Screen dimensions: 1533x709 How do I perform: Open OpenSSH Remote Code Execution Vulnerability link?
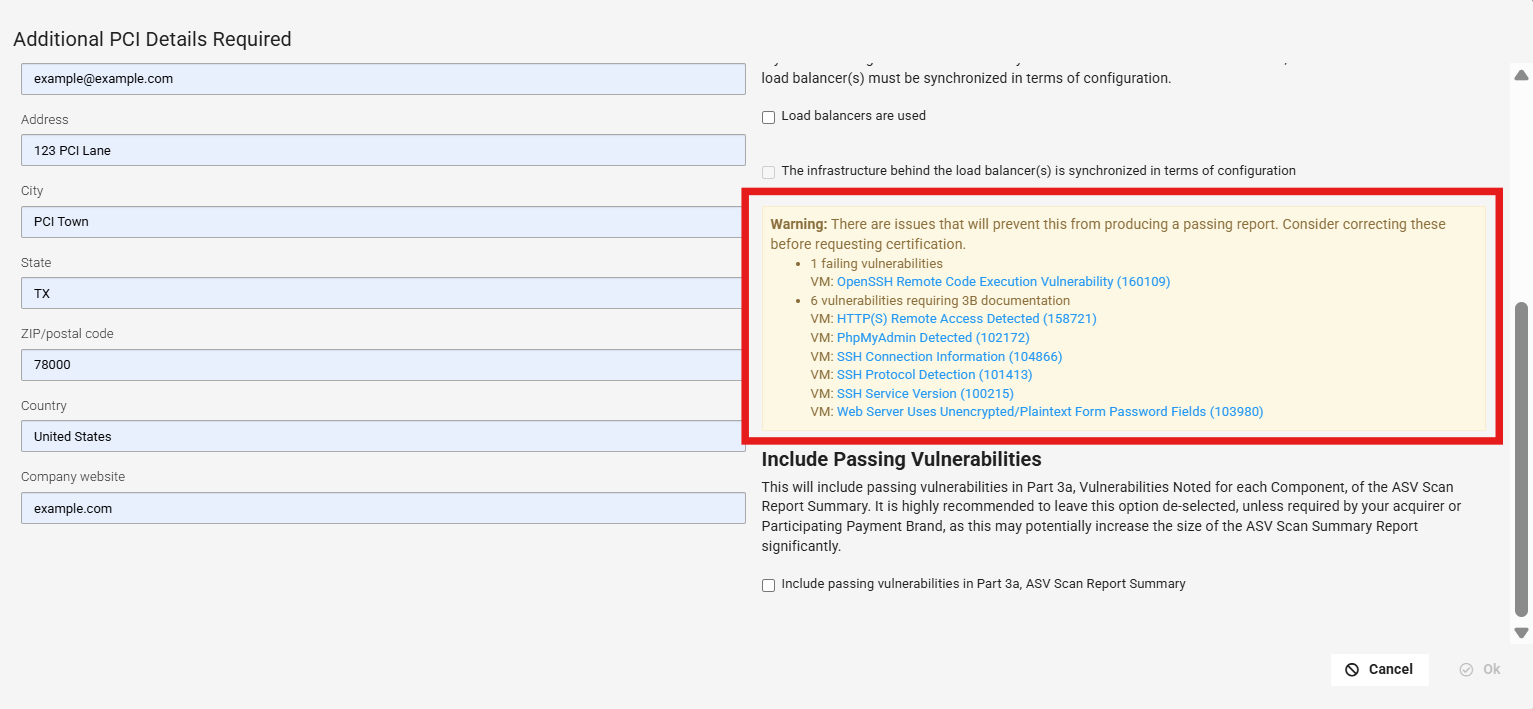point(1003,282)
